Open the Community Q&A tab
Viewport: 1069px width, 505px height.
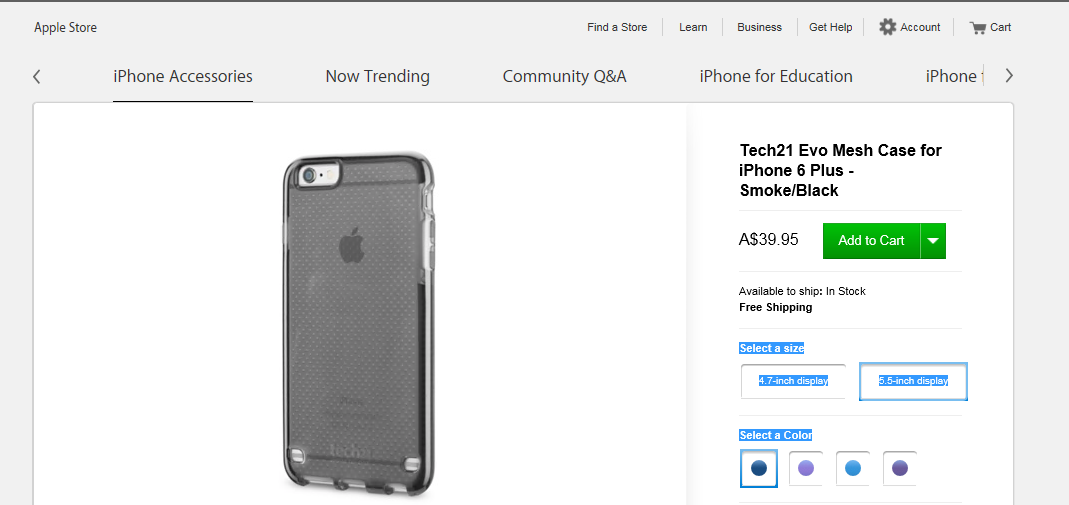point(564,76)
